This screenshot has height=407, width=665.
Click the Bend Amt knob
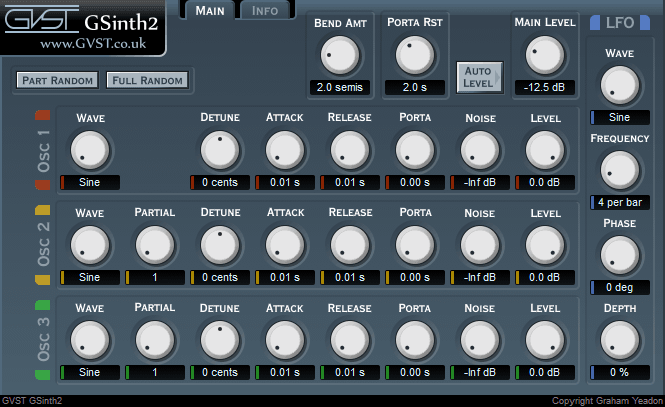coord(340,56)
